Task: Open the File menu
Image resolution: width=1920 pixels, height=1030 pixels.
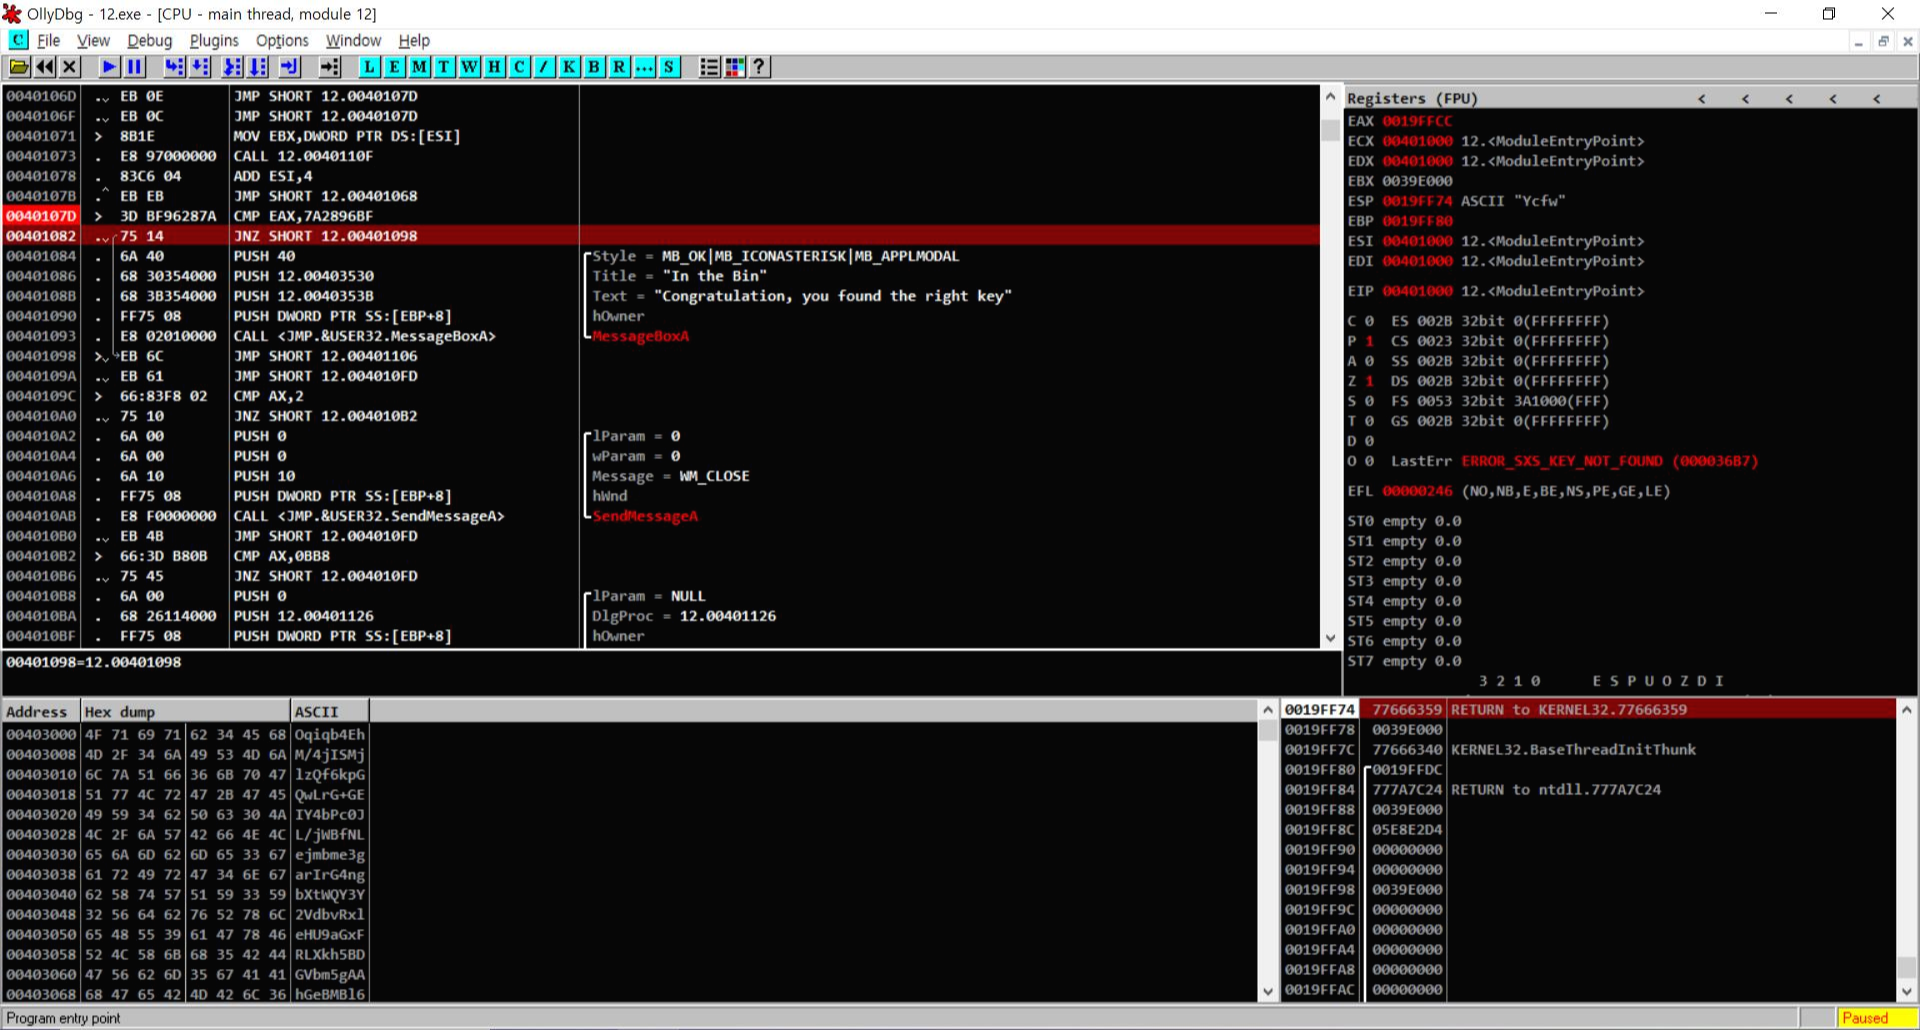Action: (49, 41)
